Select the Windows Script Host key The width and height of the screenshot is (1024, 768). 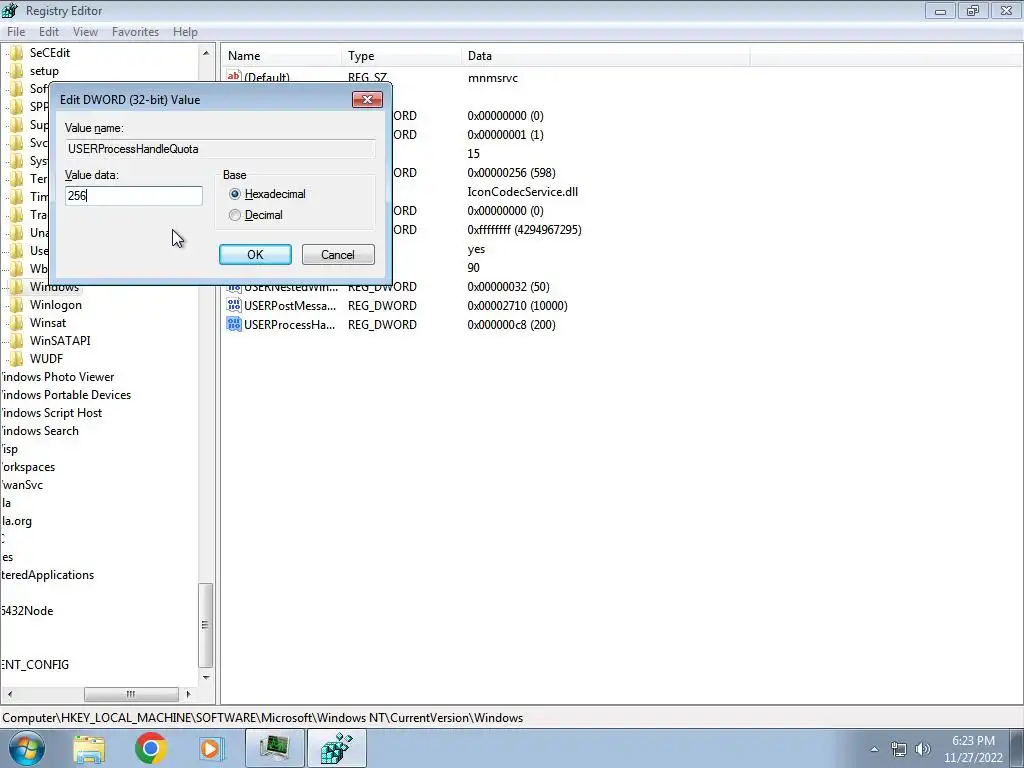tap(51, 413)
